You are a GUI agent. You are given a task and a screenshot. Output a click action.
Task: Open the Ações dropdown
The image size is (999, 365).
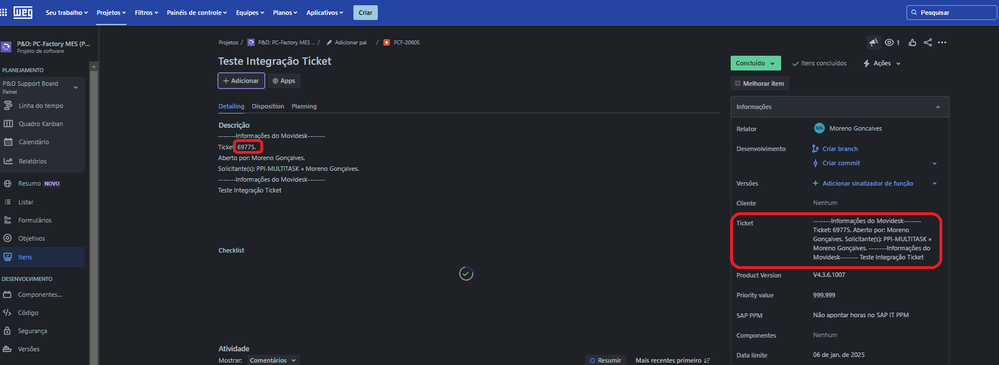point(882,63)
